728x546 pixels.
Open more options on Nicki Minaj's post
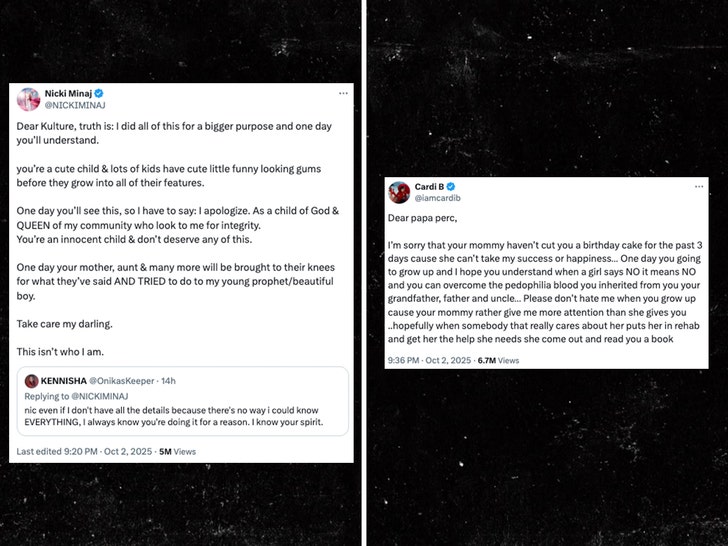343,93
